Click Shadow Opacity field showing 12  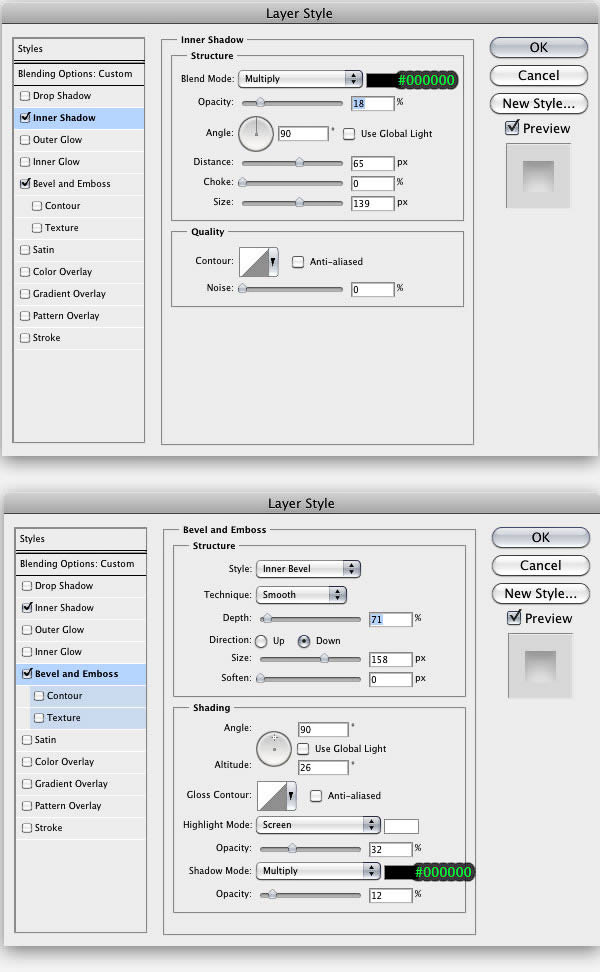coord(390,895)
